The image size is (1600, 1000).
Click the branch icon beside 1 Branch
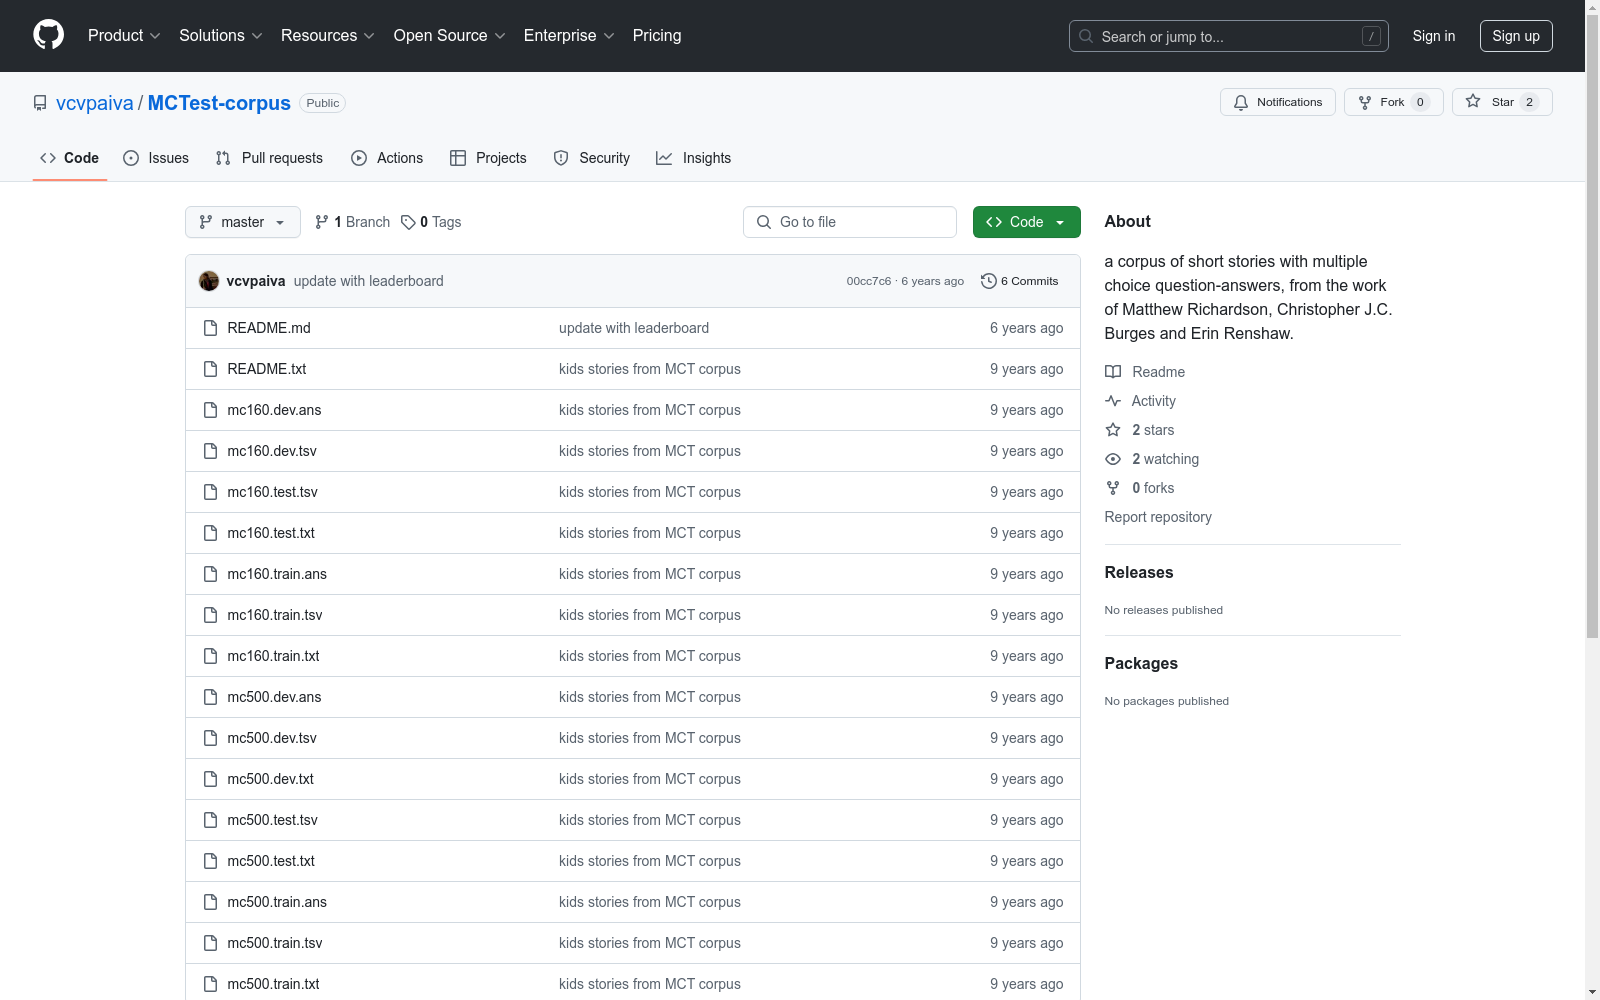pyautogui.click(x=322, y=222)
